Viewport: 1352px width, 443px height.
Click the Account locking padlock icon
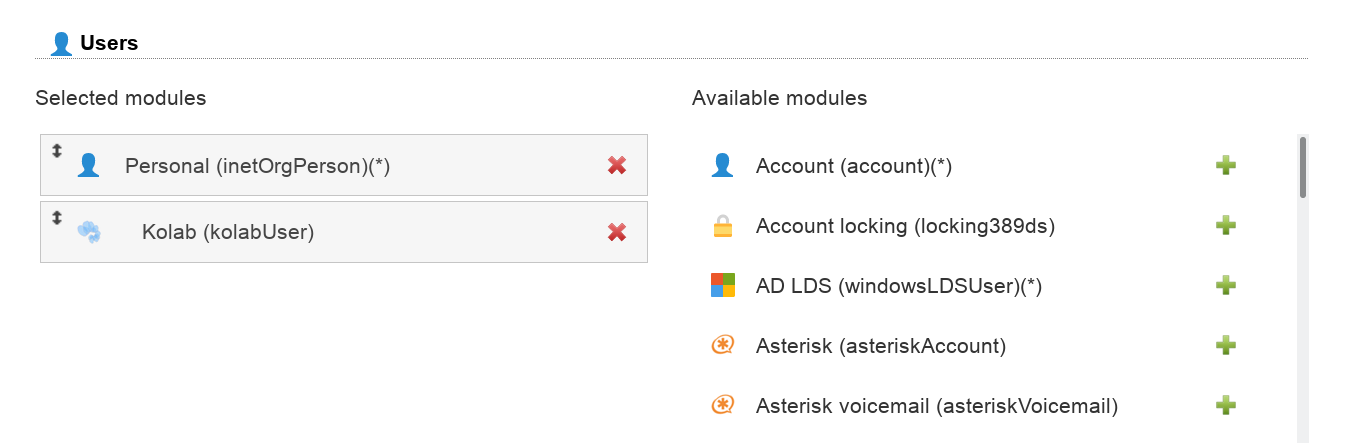[723, 227]
